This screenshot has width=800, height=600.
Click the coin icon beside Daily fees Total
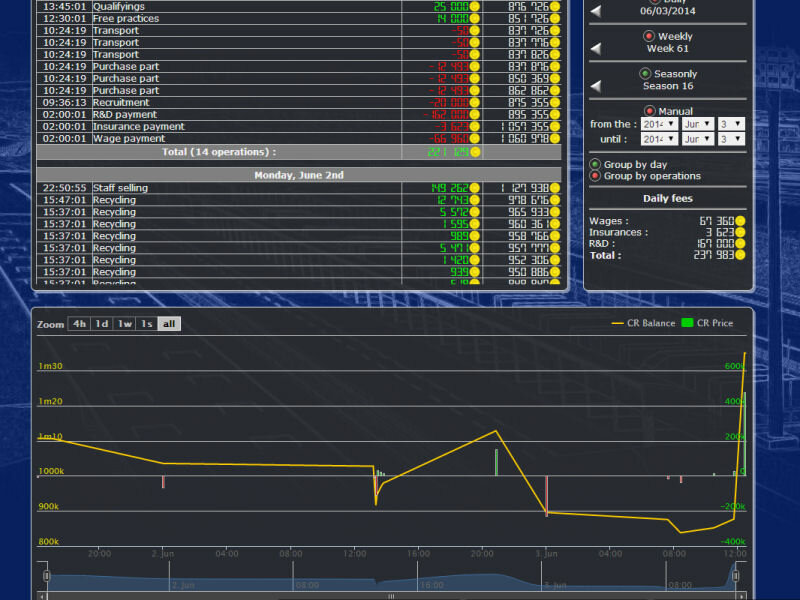741,256
